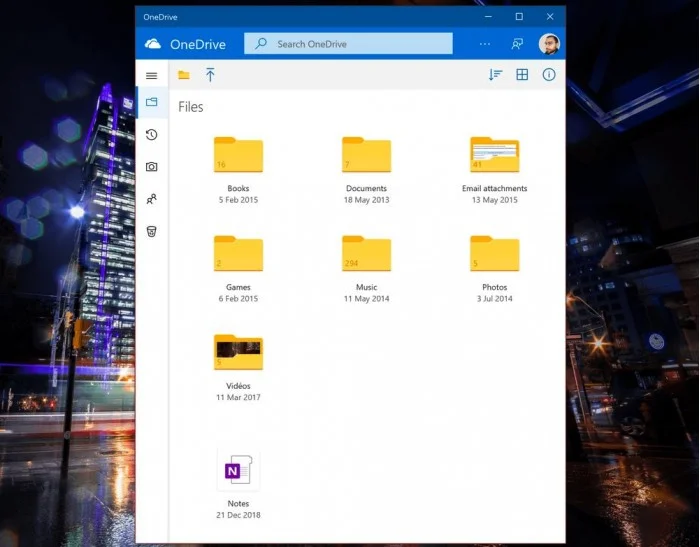The height and width of the screenshot is (547, 700).
Task: Close the OneDrive window
Action: click(x=550, y=17)
